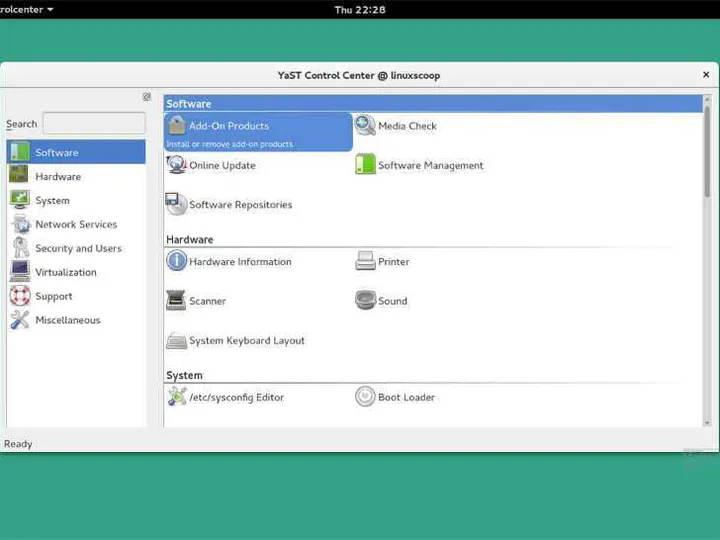Select the Virtualization category label
The image size is (720, 540).
(x=66, y=272)
